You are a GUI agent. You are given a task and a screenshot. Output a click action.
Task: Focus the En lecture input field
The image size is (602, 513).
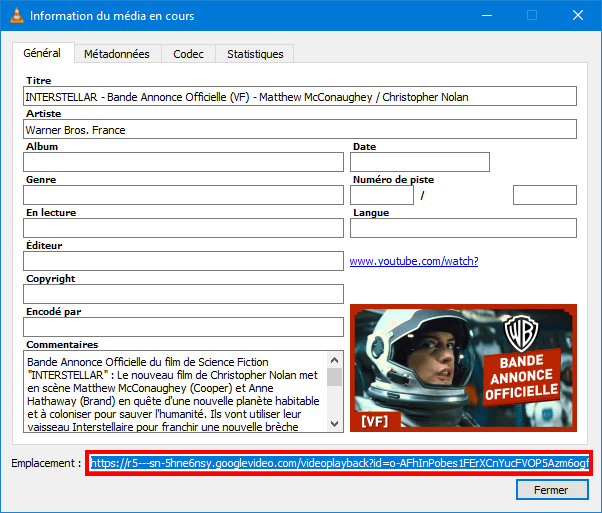point(183,228)
